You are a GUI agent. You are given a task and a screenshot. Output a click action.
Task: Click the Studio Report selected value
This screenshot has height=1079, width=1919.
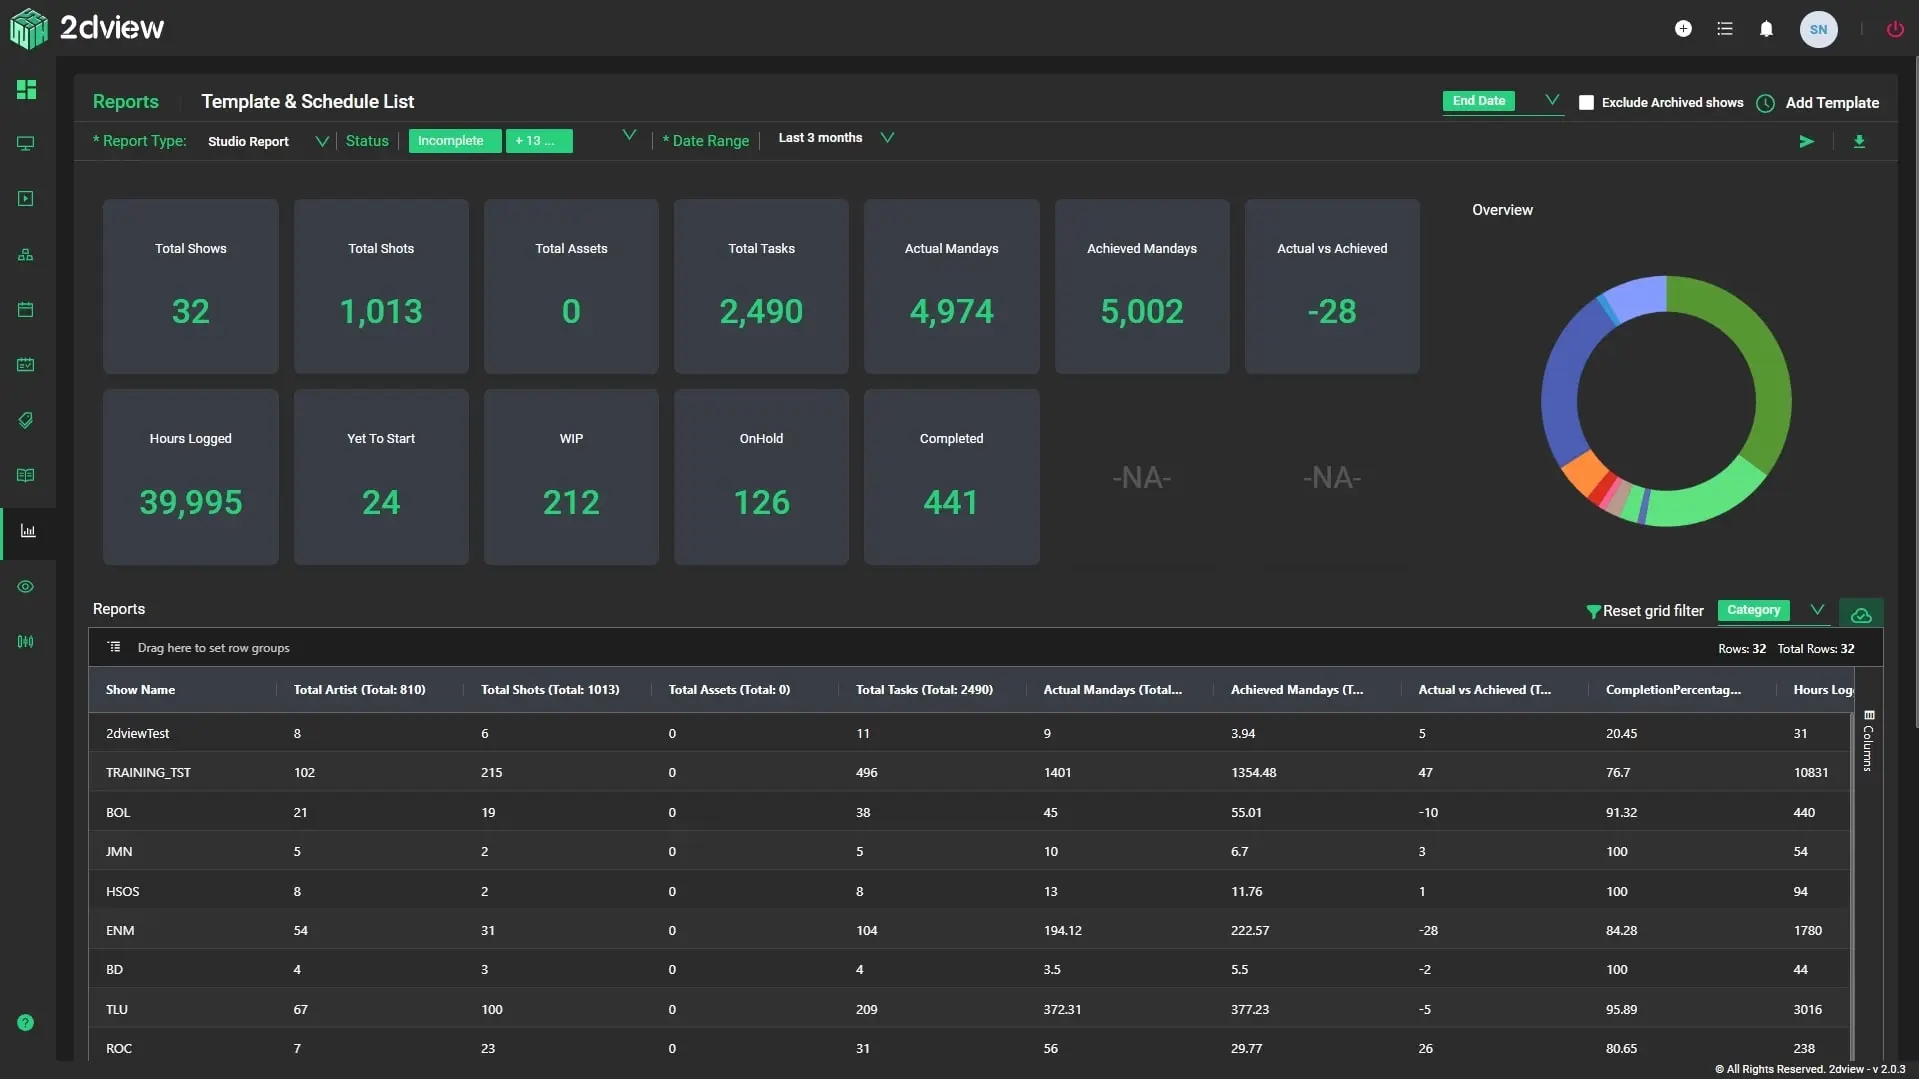tap(248, 142)
